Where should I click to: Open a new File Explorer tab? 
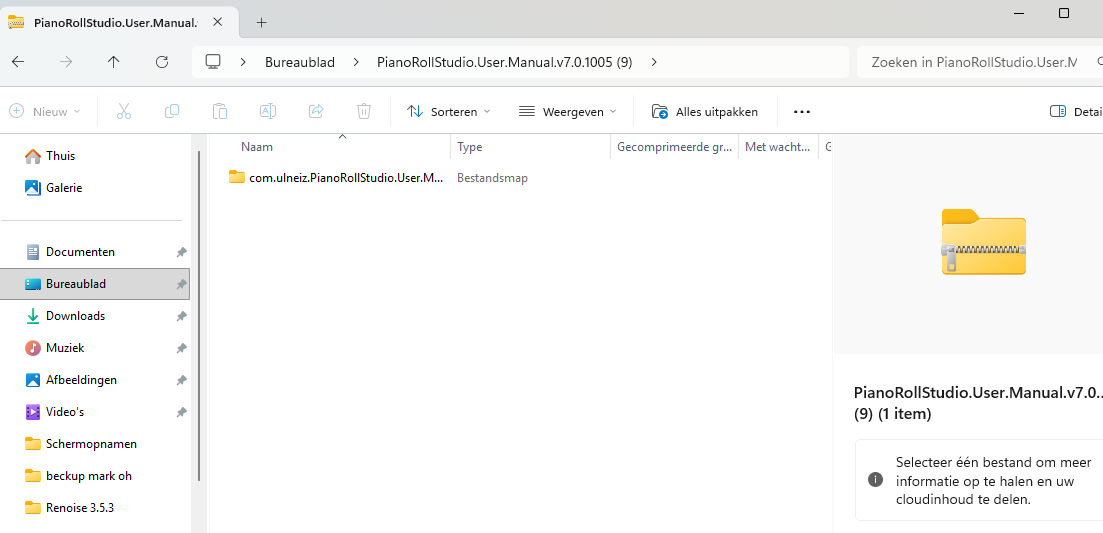[262, 22]
